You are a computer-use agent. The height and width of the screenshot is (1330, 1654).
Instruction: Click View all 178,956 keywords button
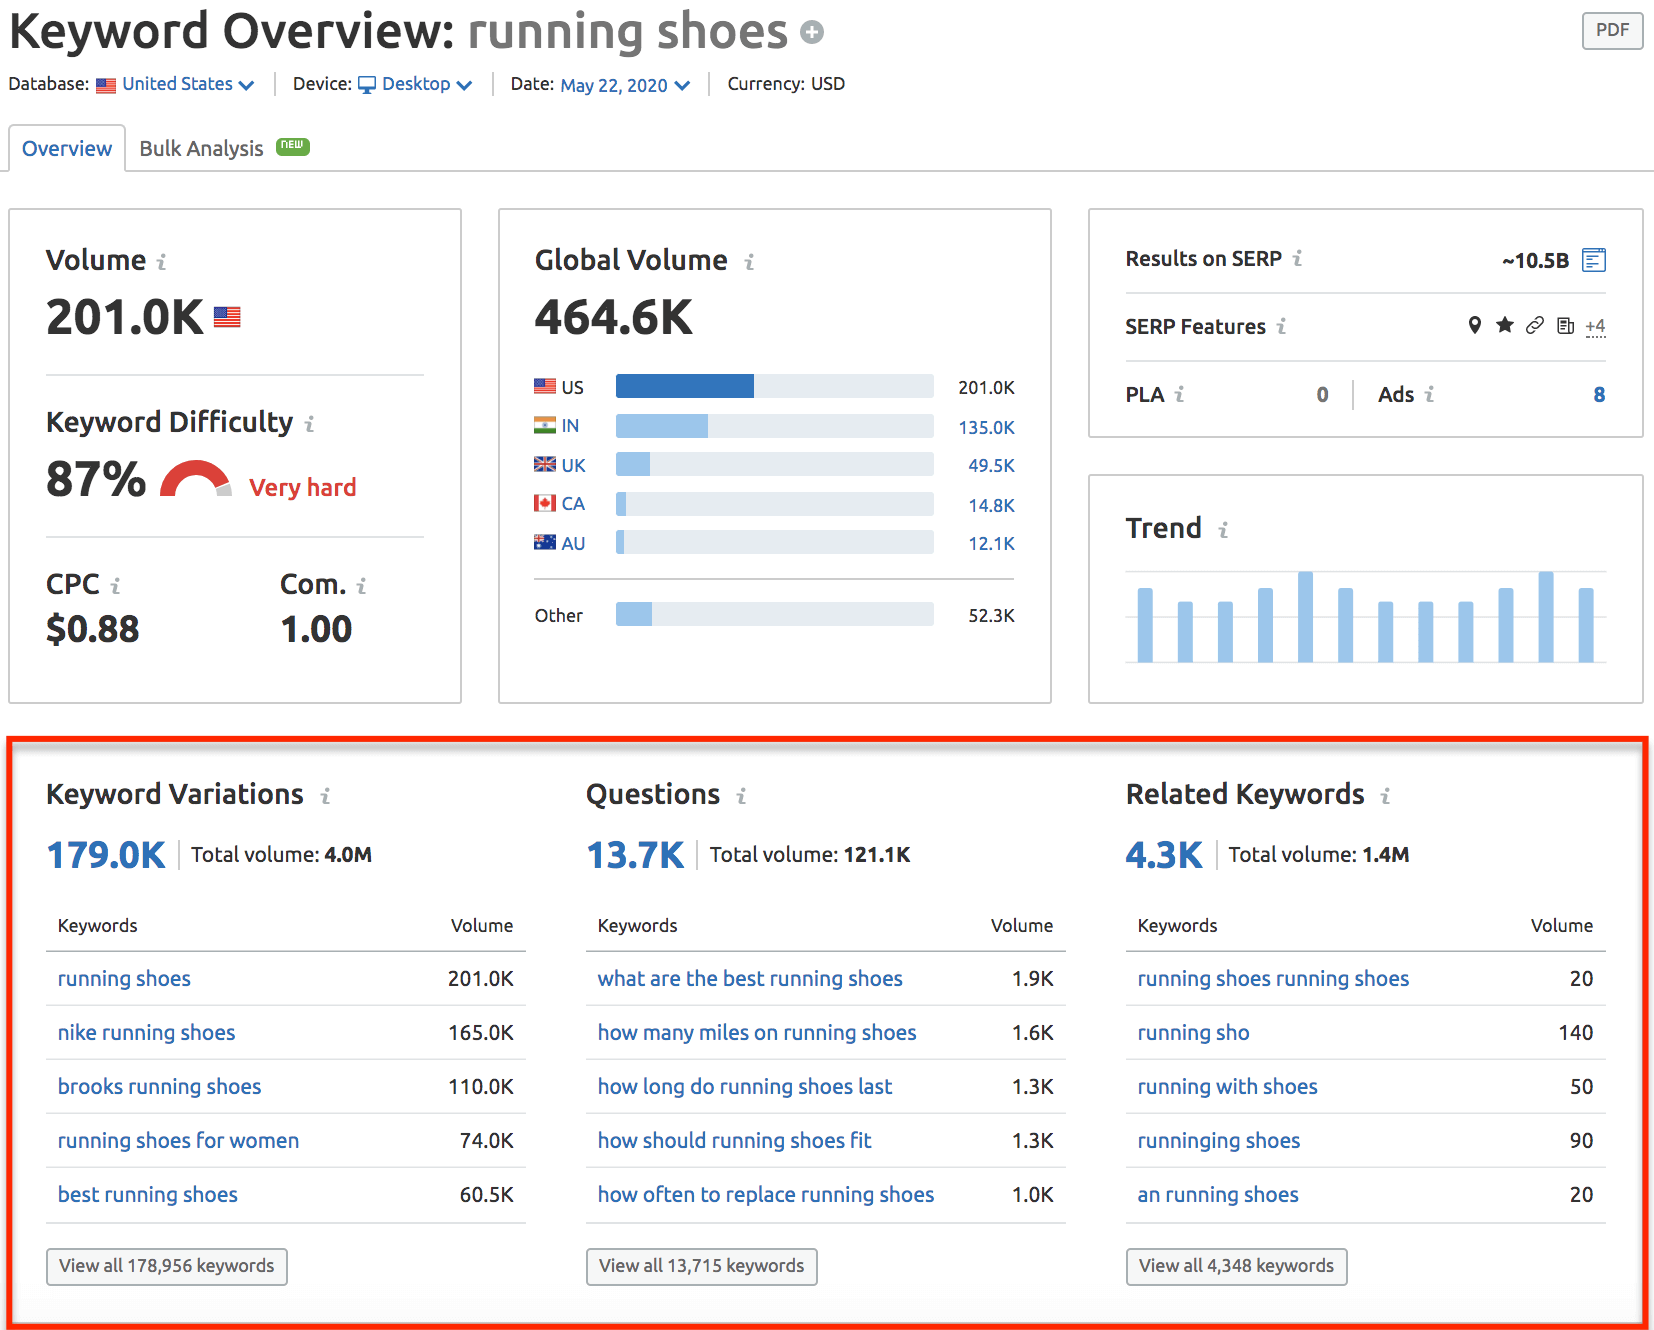[x=166, y=1266]
